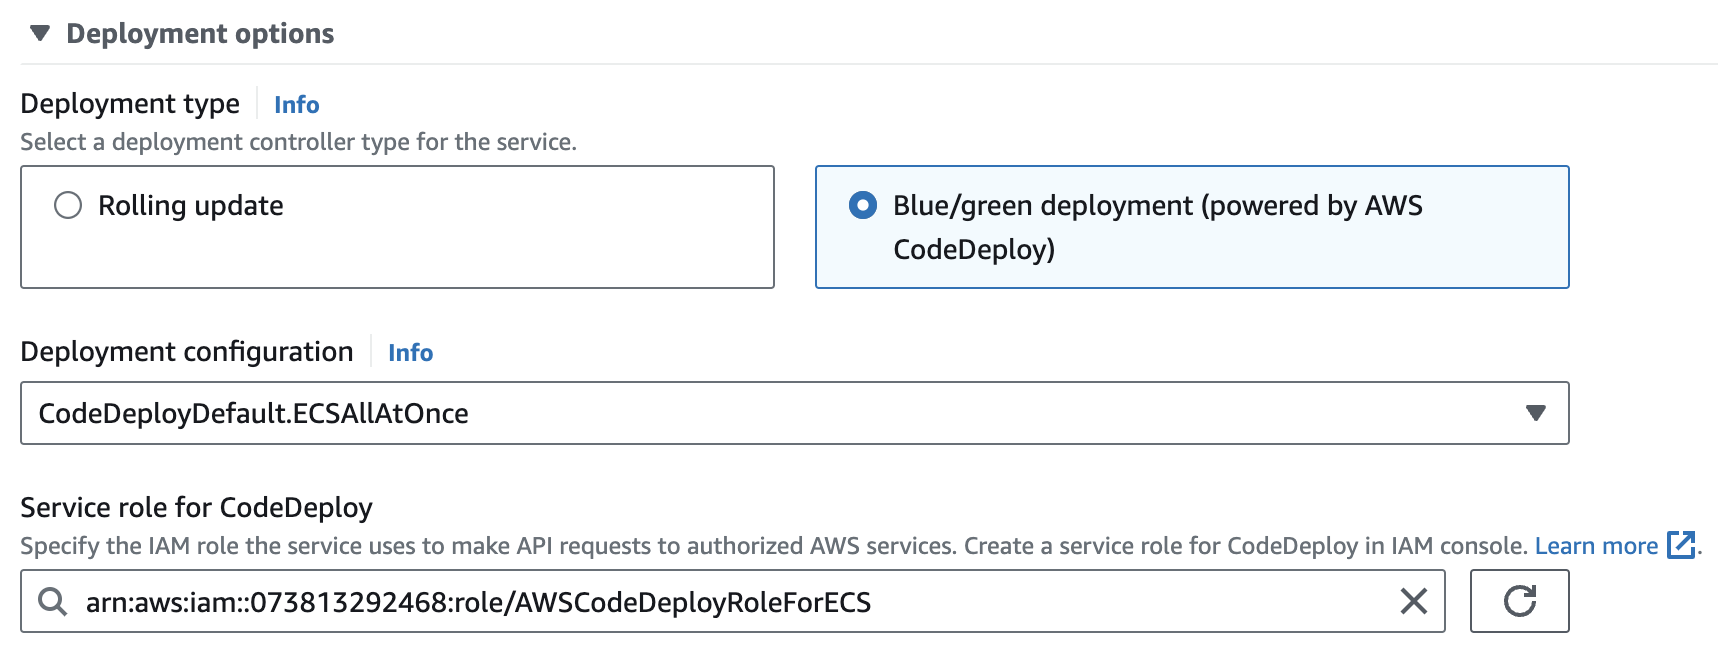Collapse the Deployment options section triangle

(x=40, y=33)
